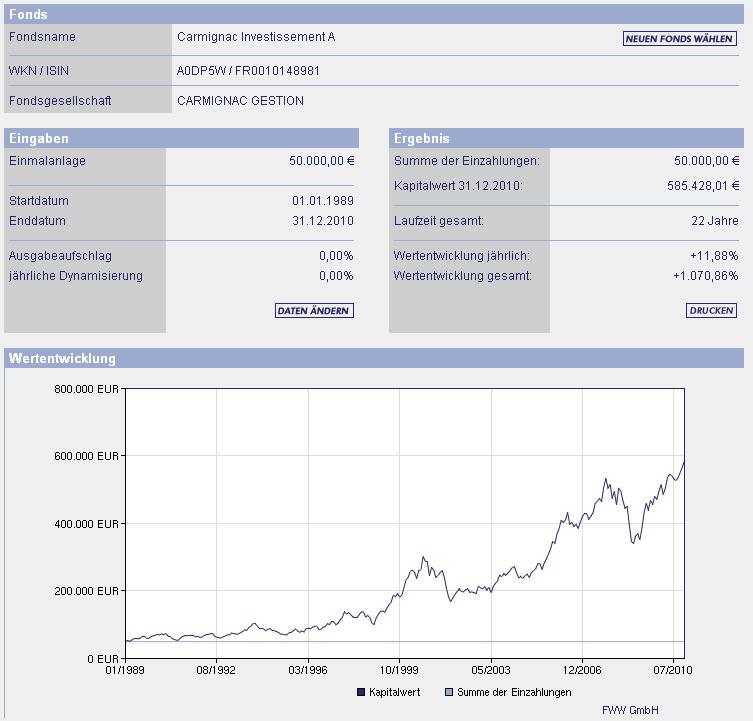Click the DRUCKEN button

click(711, 310)
